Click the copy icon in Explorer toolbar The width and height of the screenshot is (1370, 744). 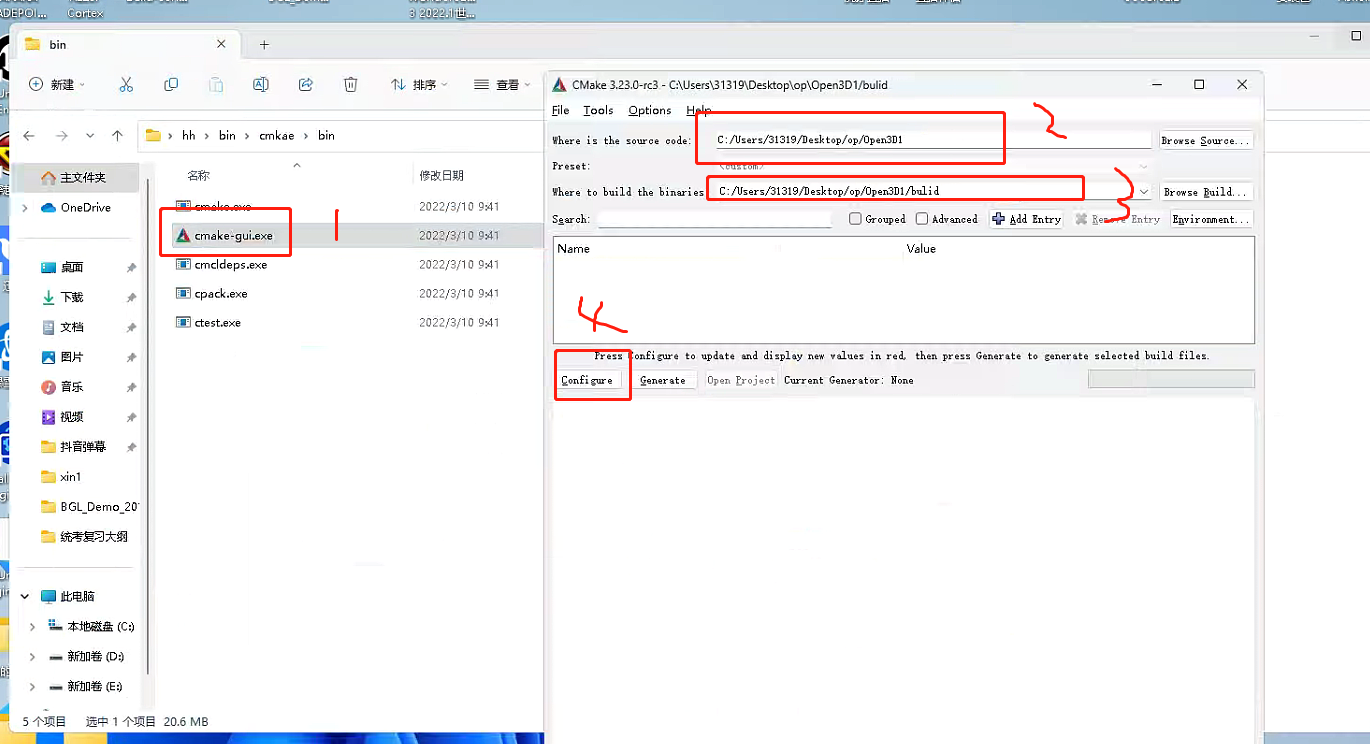point(171,85)
